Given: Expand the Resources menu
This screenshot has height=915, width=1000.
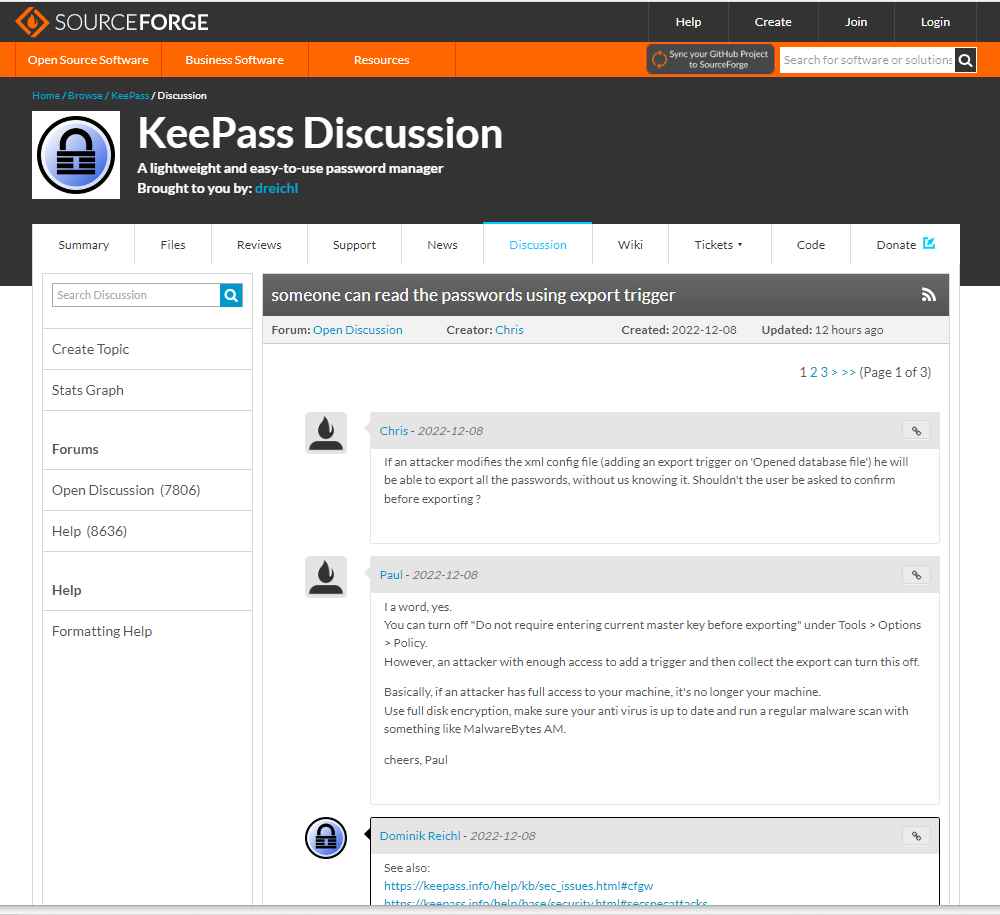Looking at the screenshot, I should (381, 60).
